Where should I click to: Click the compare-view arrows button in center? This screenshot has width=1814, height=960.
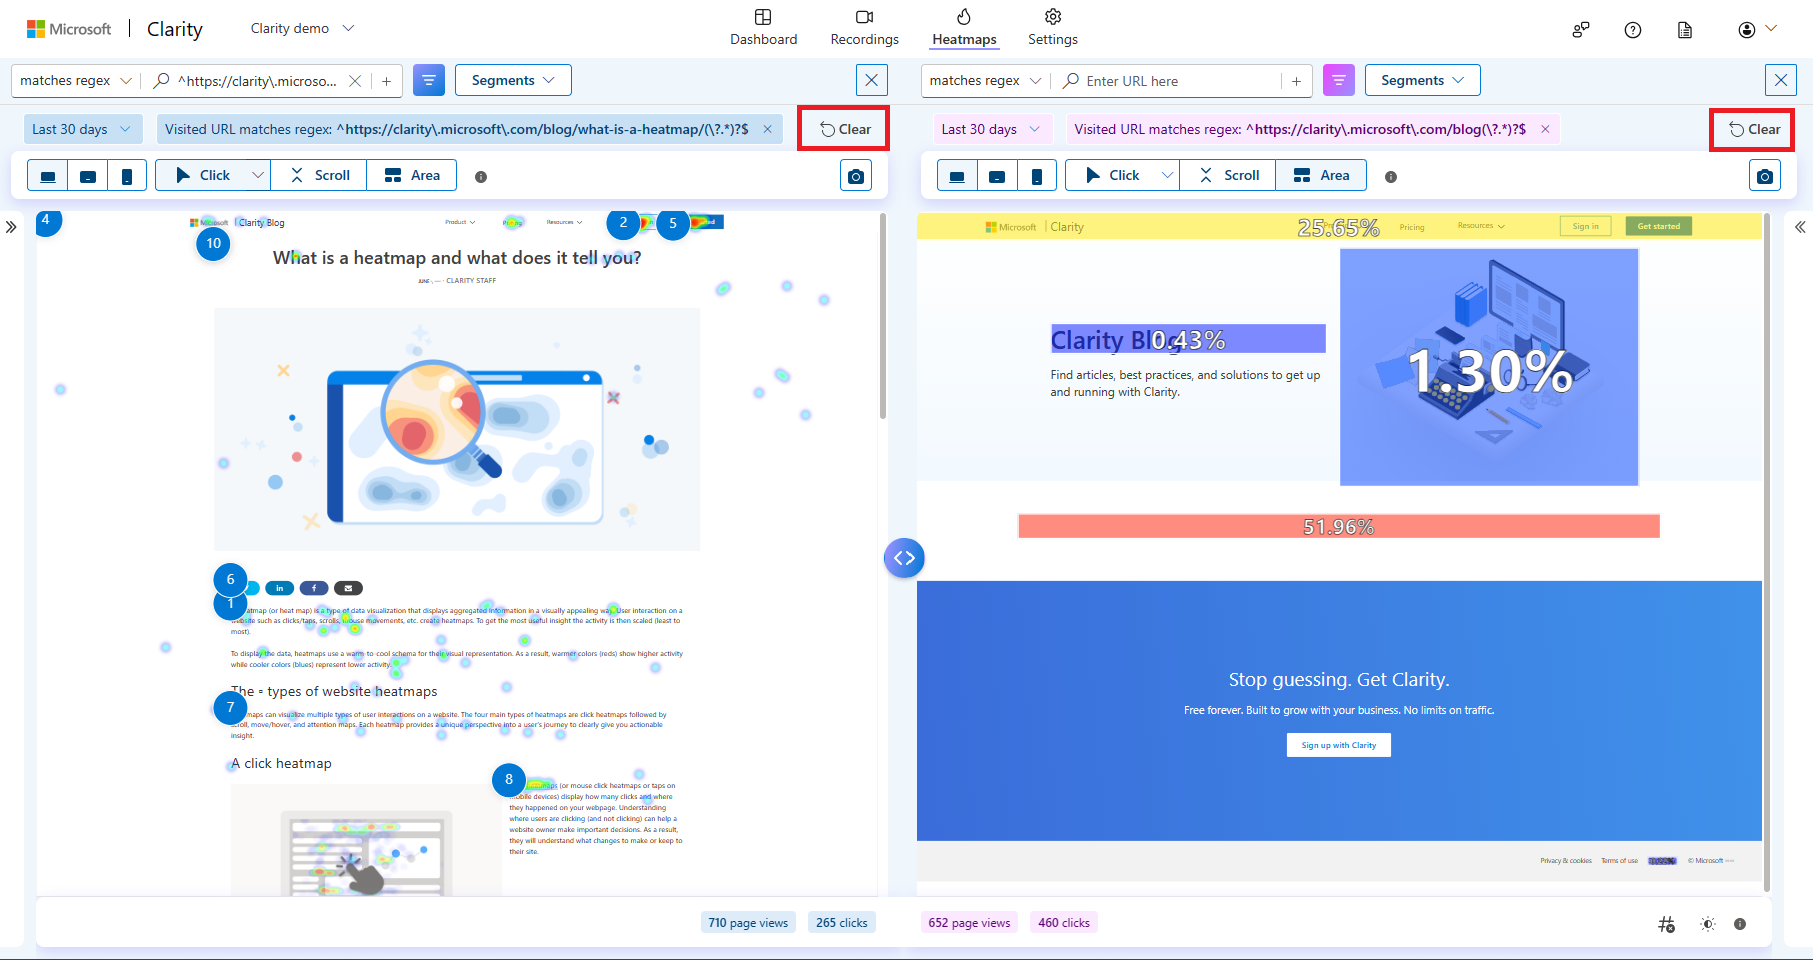point(904,558)
